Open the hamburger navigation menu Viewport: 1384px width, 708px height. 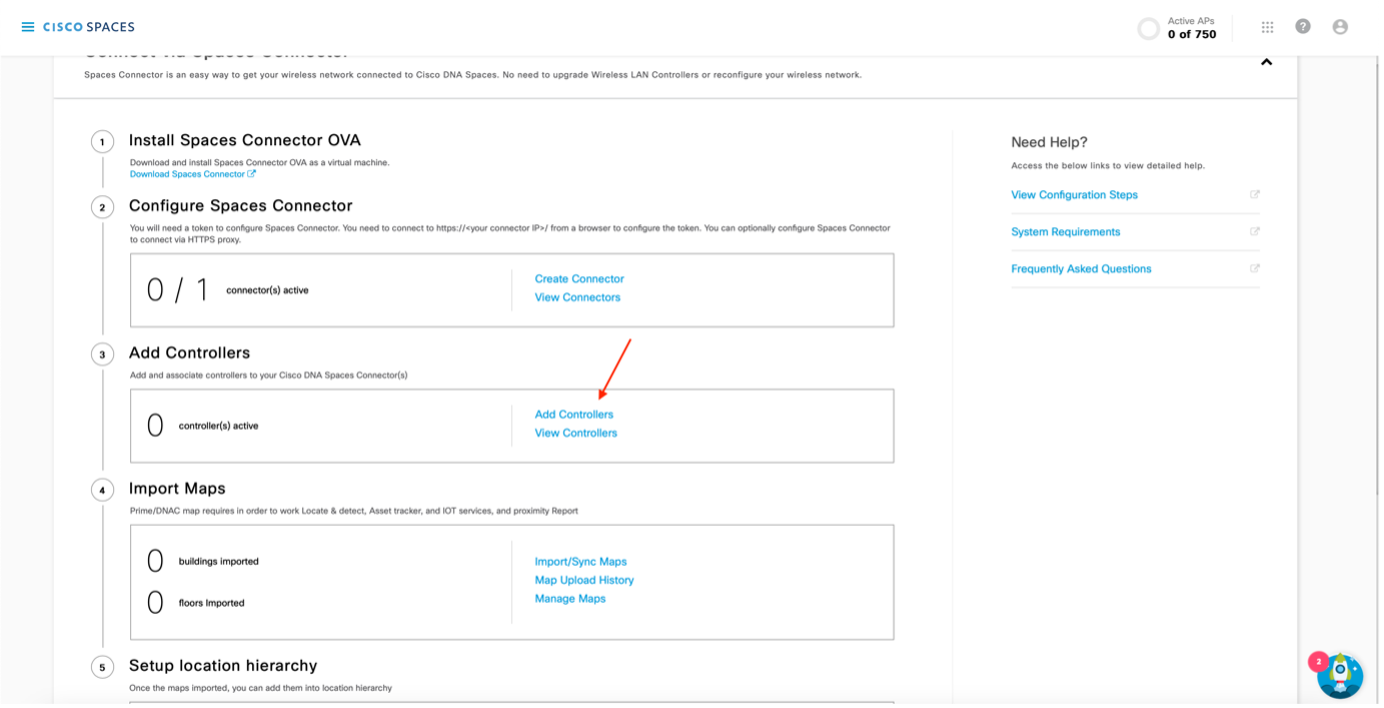pos(28,27)
